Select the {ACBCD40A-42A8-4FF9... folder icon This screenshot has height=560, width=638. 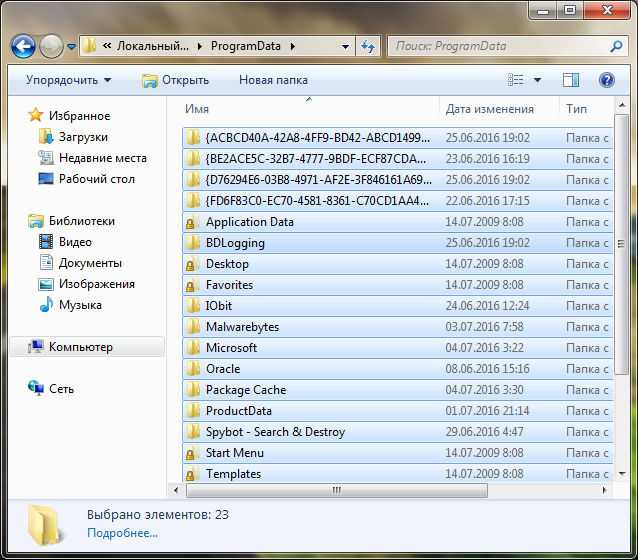pos(193,138)
